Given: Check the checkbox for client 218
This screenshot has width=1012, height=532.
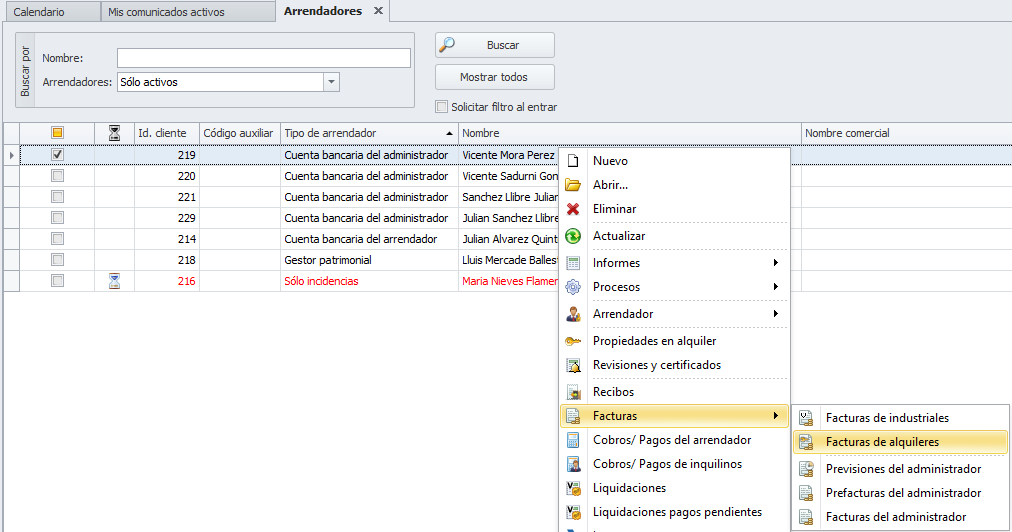Looking at the screenshot, I should pyautogui.click(x=57, y=260).
